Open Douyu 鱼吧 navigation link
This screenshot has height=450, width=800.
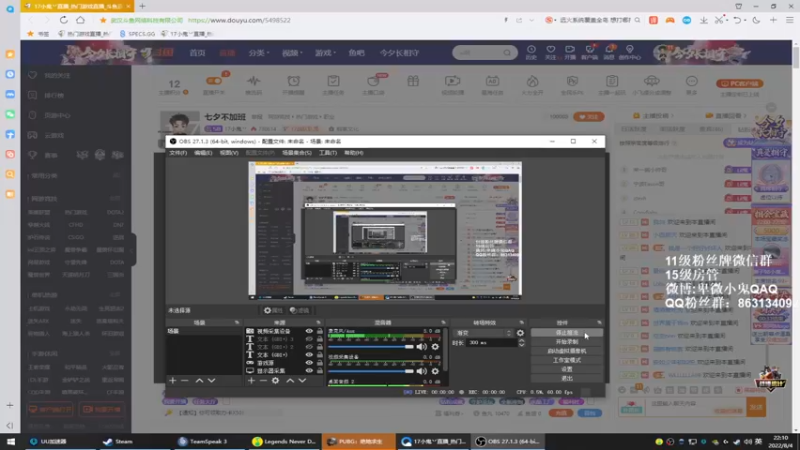pos(357,53)
